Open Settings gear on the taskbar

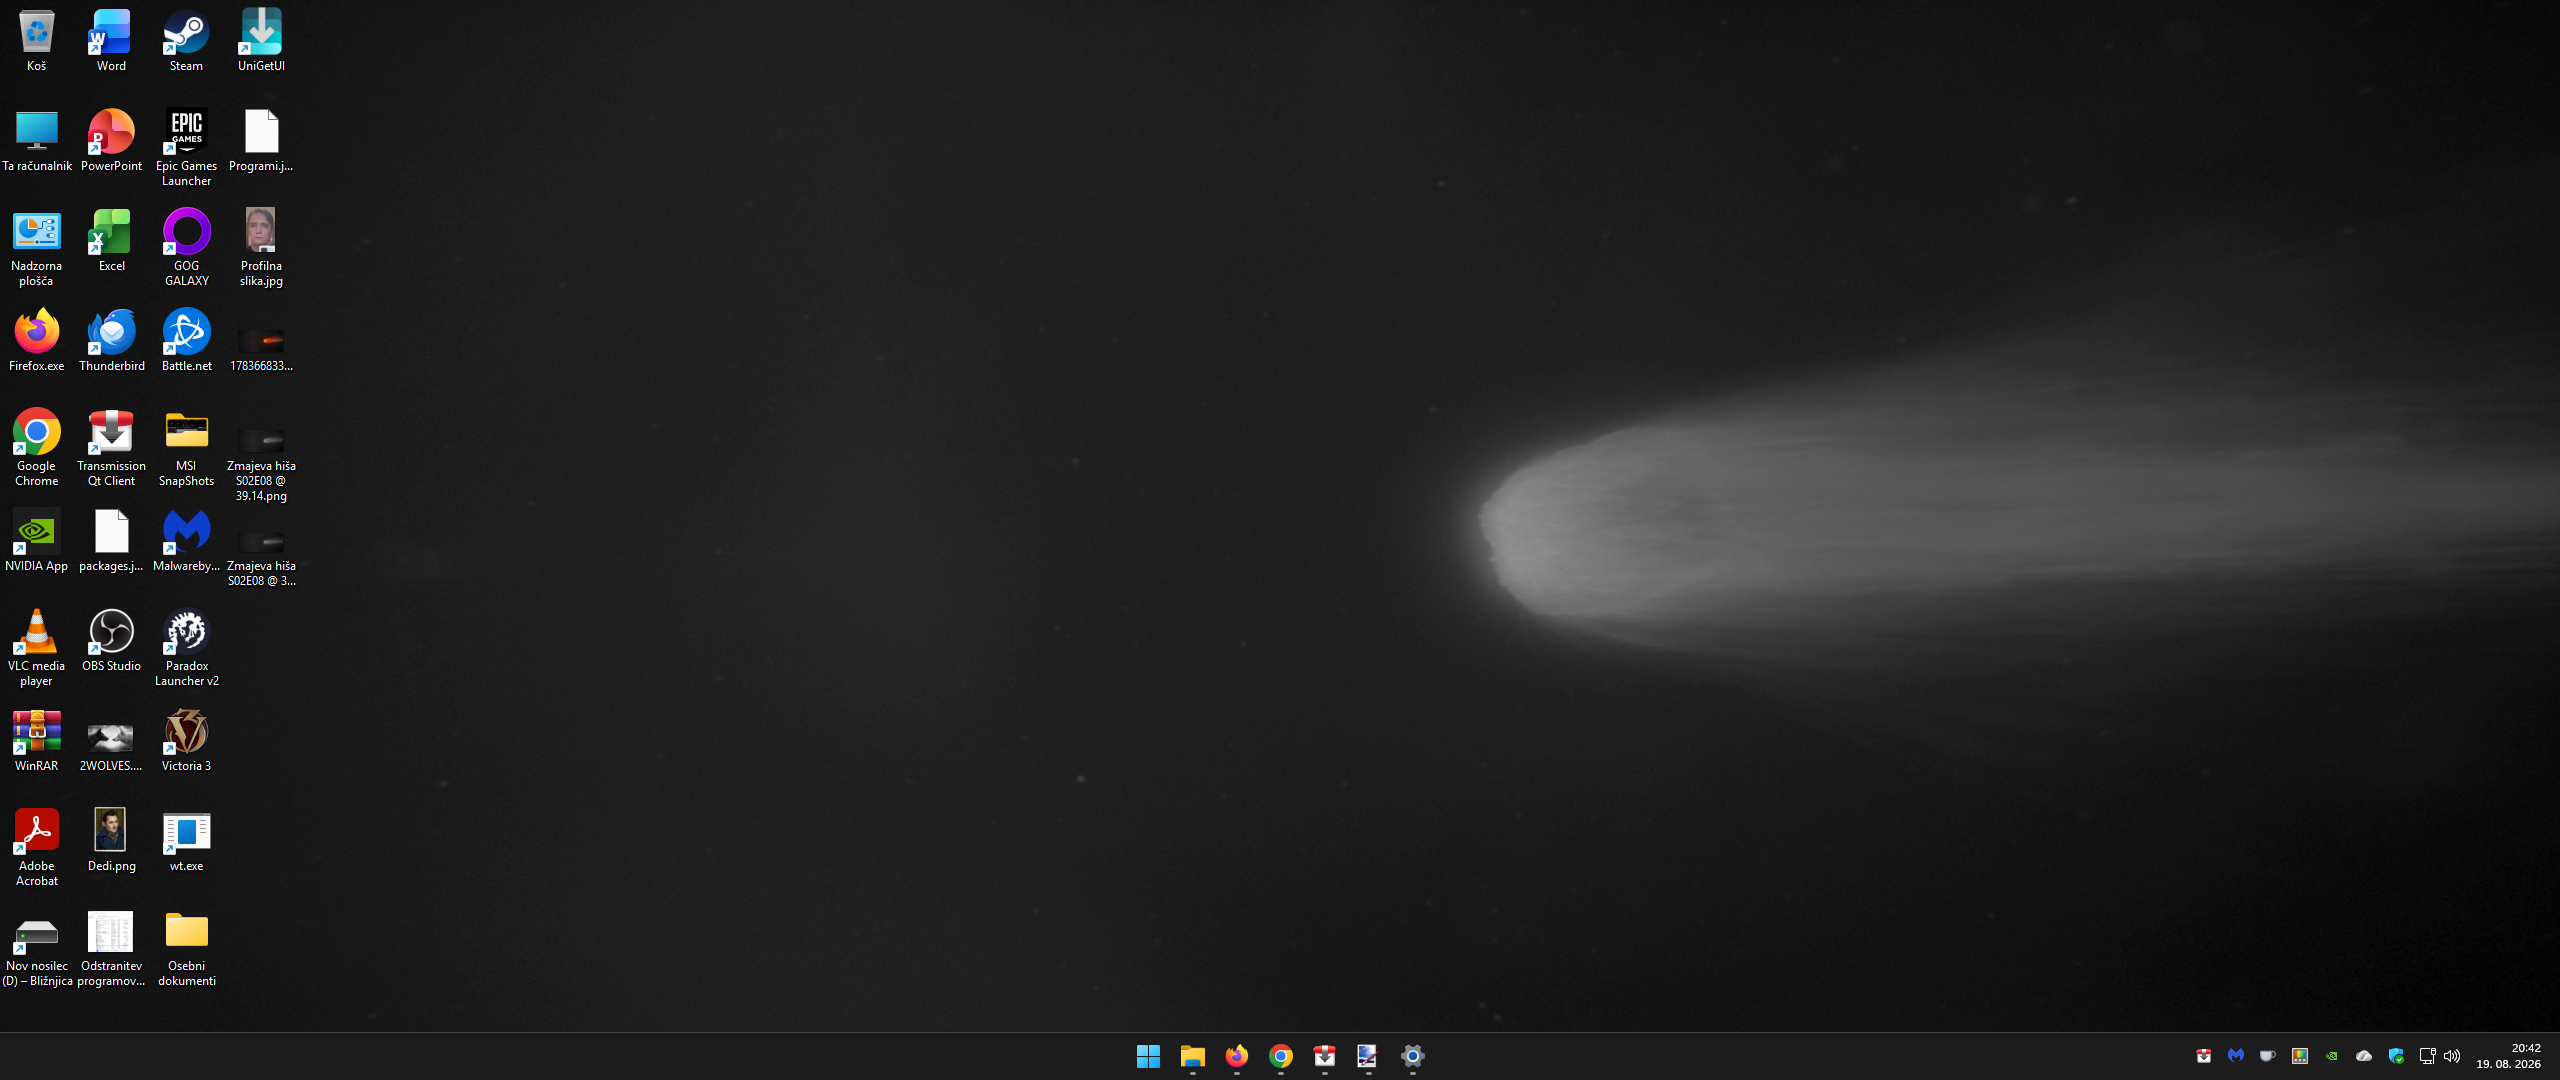(x=1412, y=1056)
